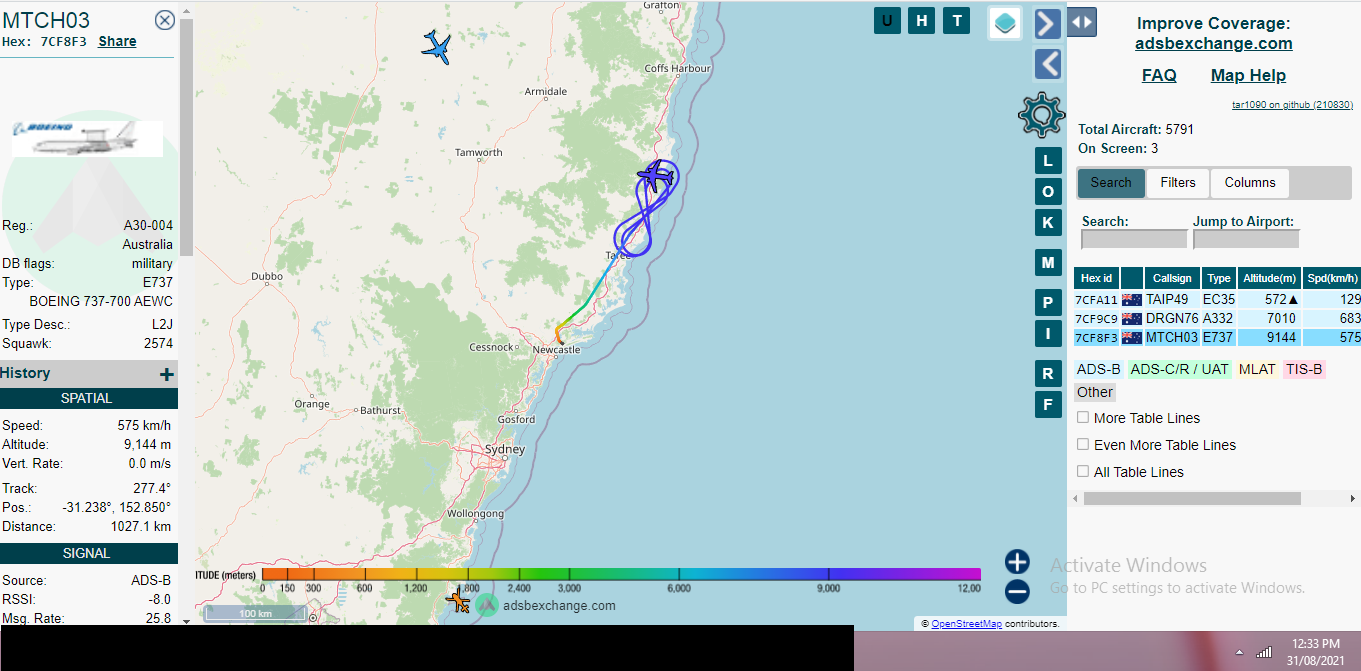Screen dimensions: 1361x671
Task: Click the Other legend label
Action: tap(1095, 392)
